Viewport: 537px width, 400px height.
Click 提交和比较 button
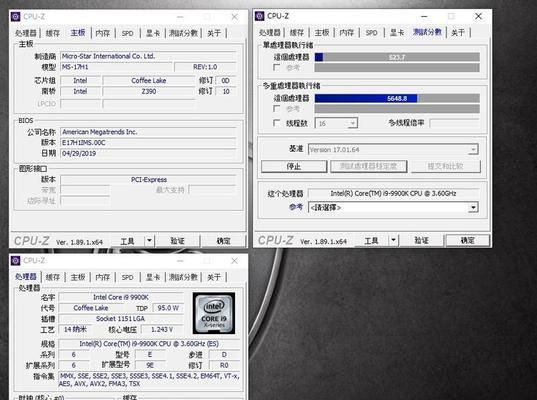coord(446,166)
